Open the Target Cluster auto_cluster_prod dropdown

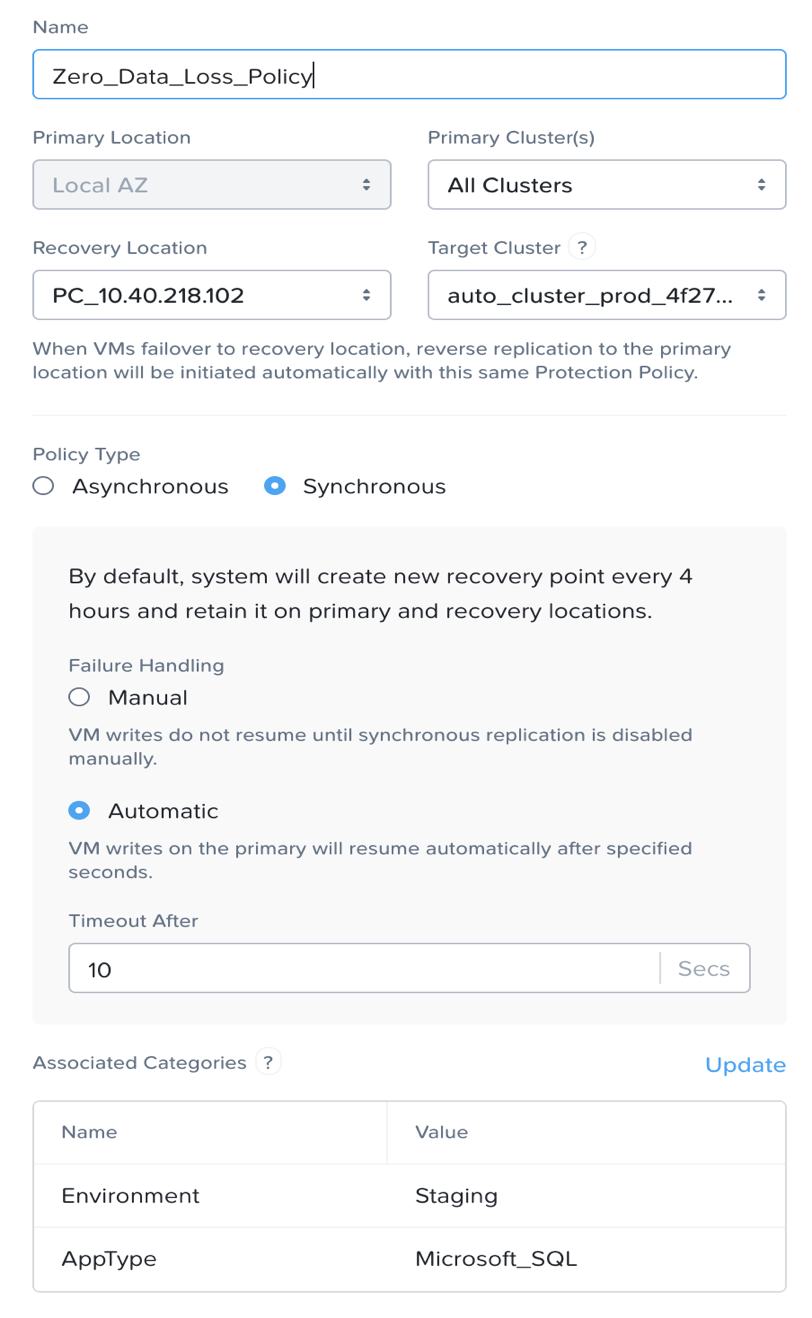pos(607,295)
